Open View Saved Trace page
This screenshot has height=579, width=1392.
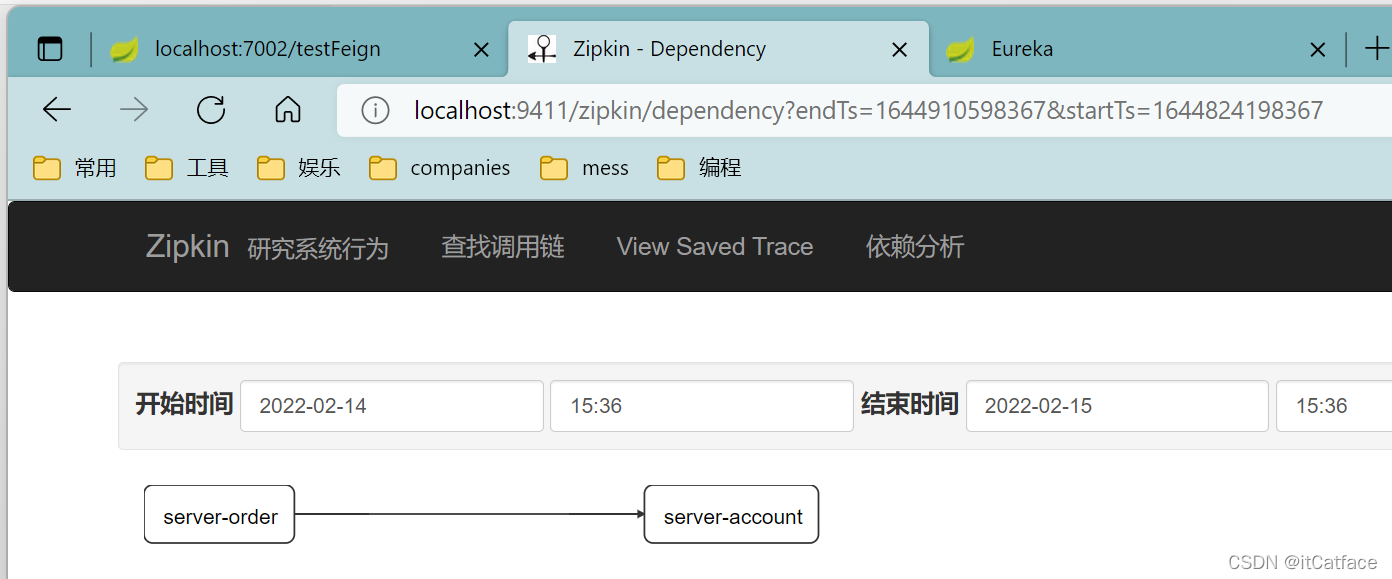pos(715,247)
